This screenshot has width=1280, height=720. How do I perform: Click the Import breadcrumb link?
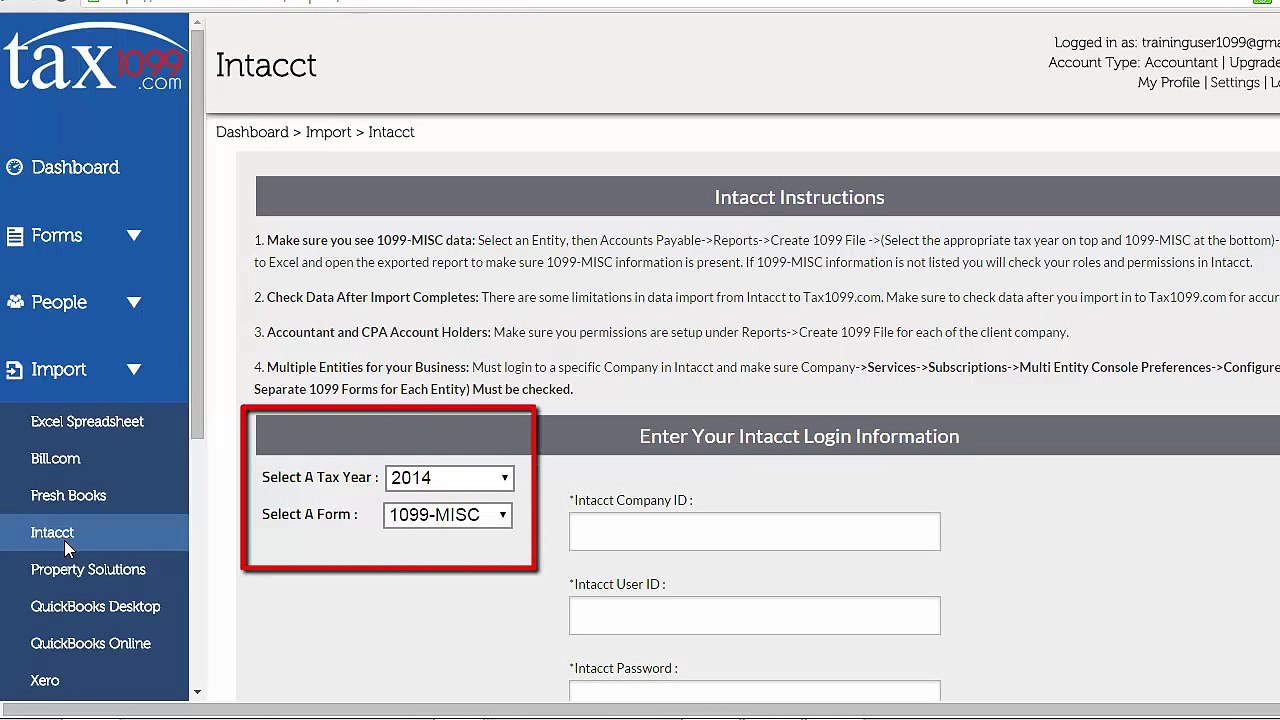328,132
